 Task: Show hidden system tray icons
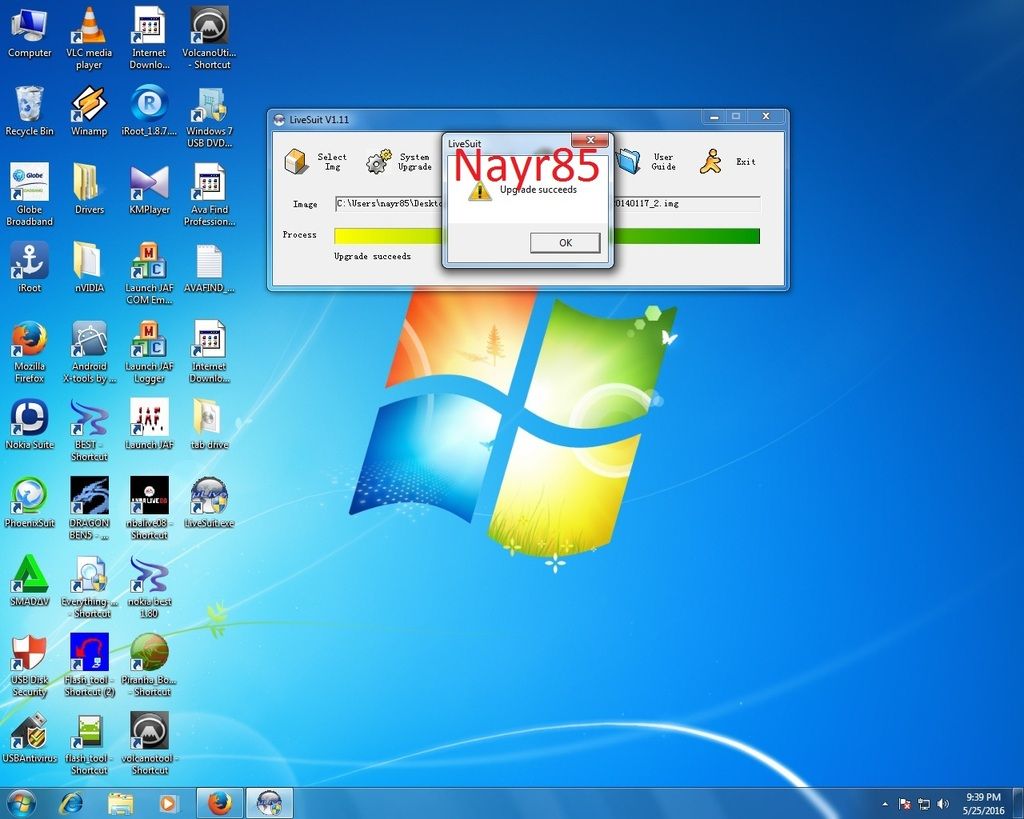click(x=885, y=804)
